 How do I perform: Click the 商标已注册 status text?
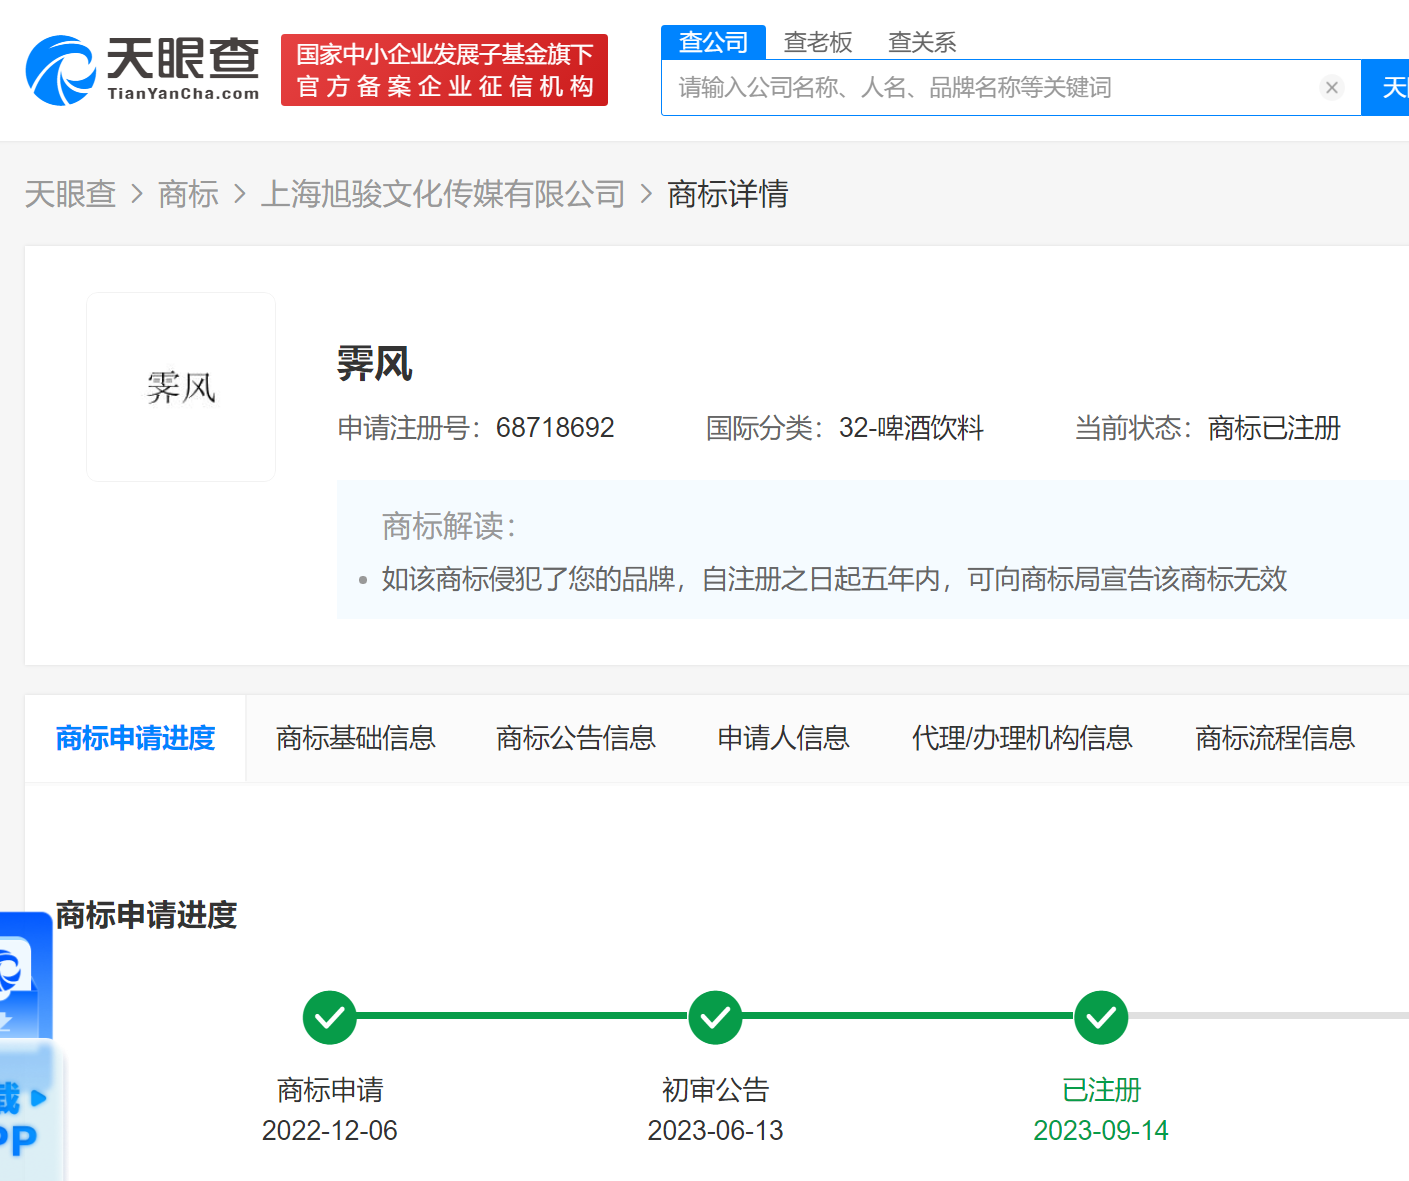click(1274, 428)
